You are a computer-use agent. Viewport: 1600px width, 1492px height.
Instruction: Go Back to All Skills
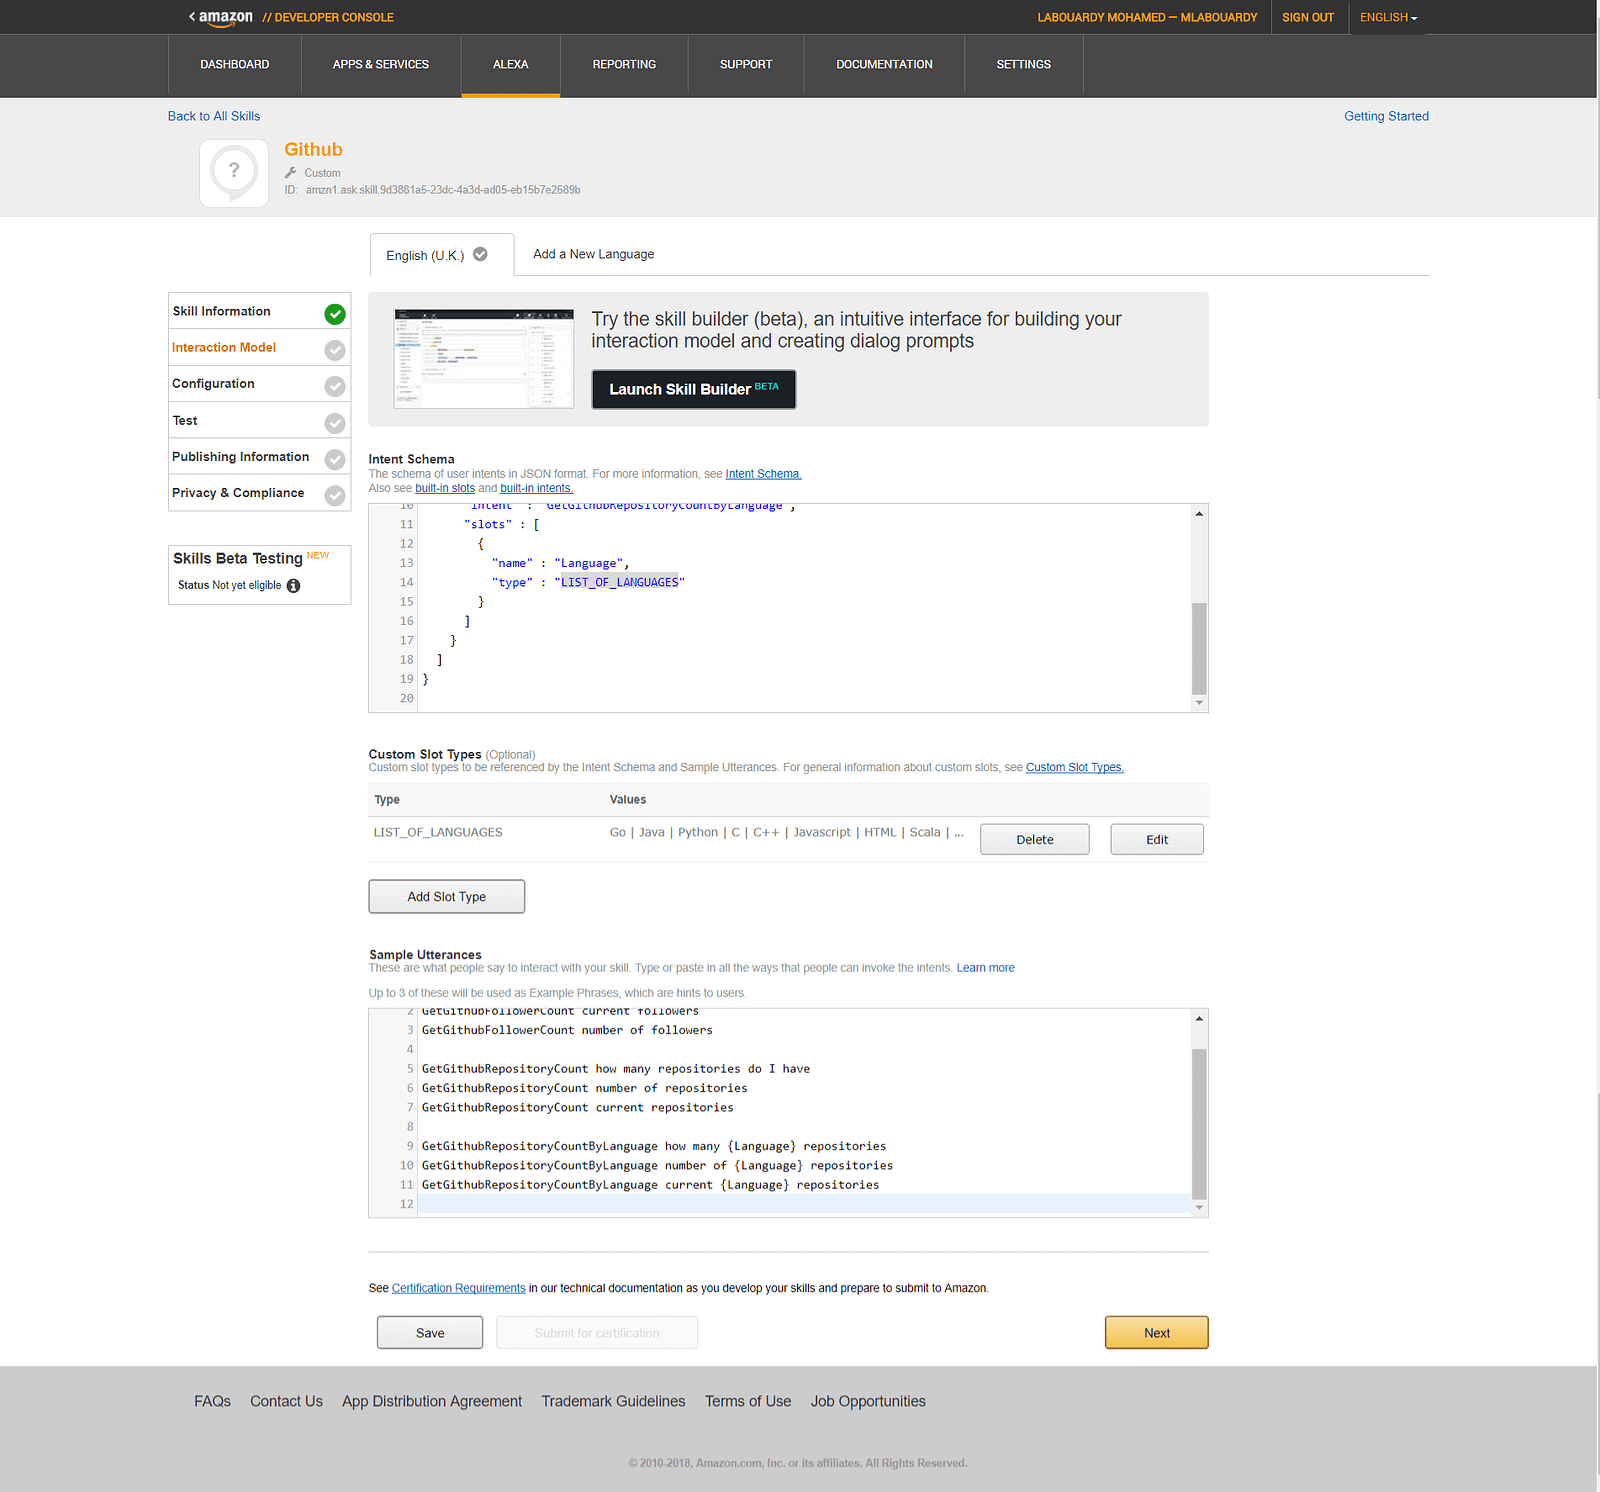(214, 116)
